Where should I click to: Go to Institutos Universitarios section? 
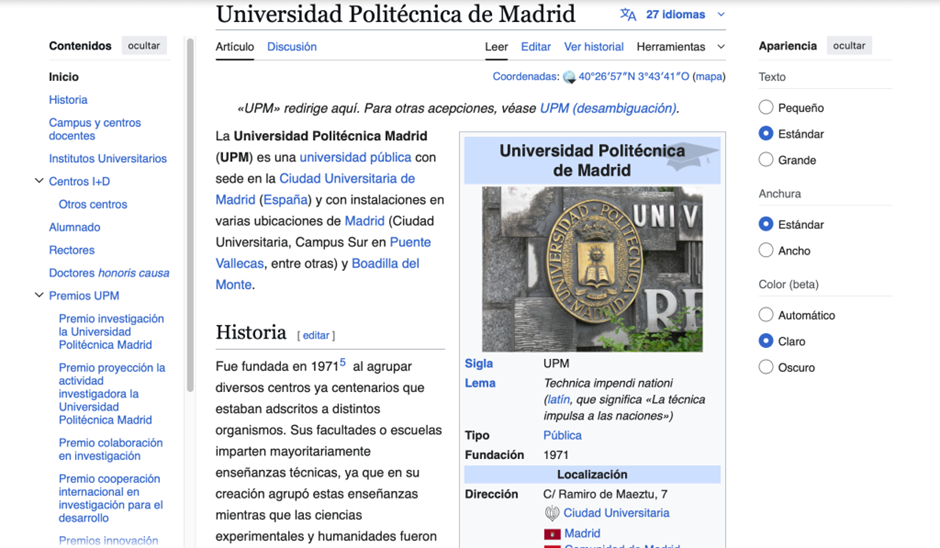pos(108,158)
